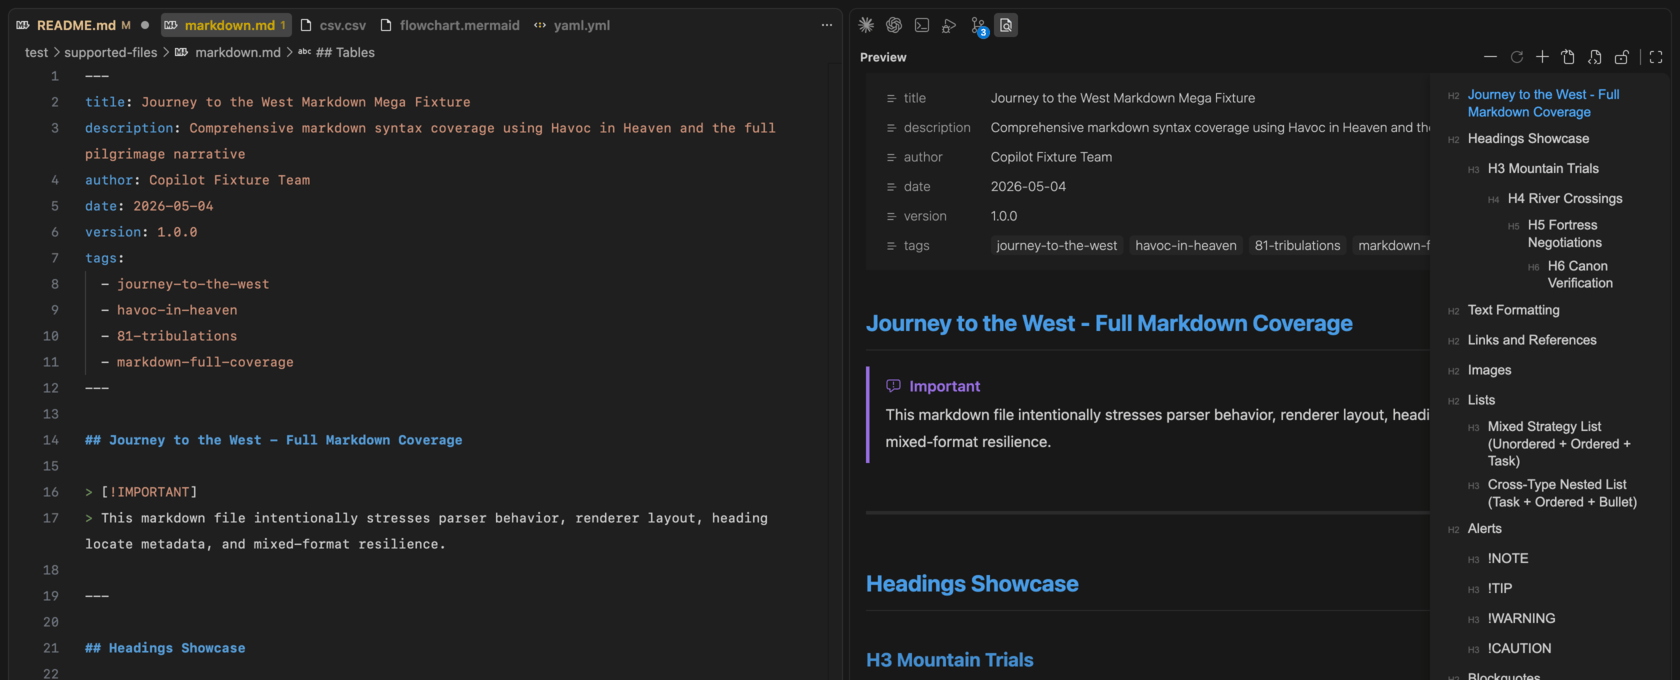
Task: Click the tags property icon
Action: [891, 246]
